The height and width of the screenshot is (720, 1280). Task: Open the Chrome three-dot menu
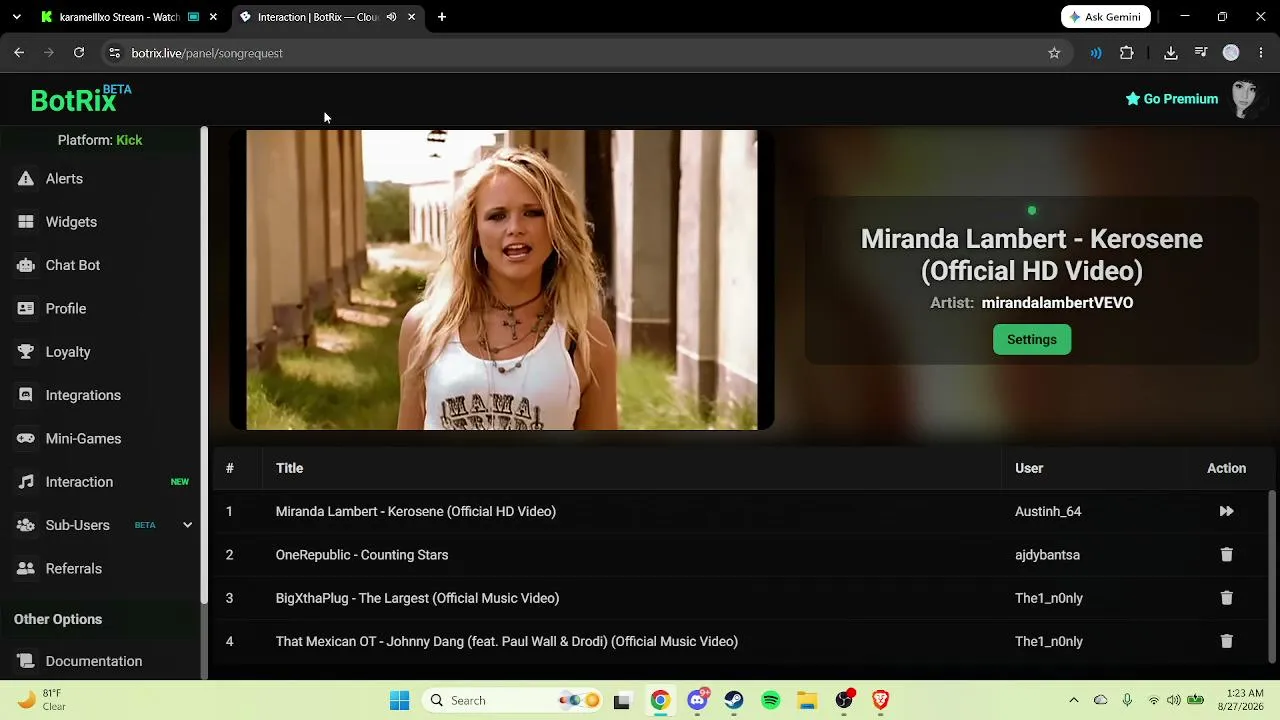(x=1261, y=53)
